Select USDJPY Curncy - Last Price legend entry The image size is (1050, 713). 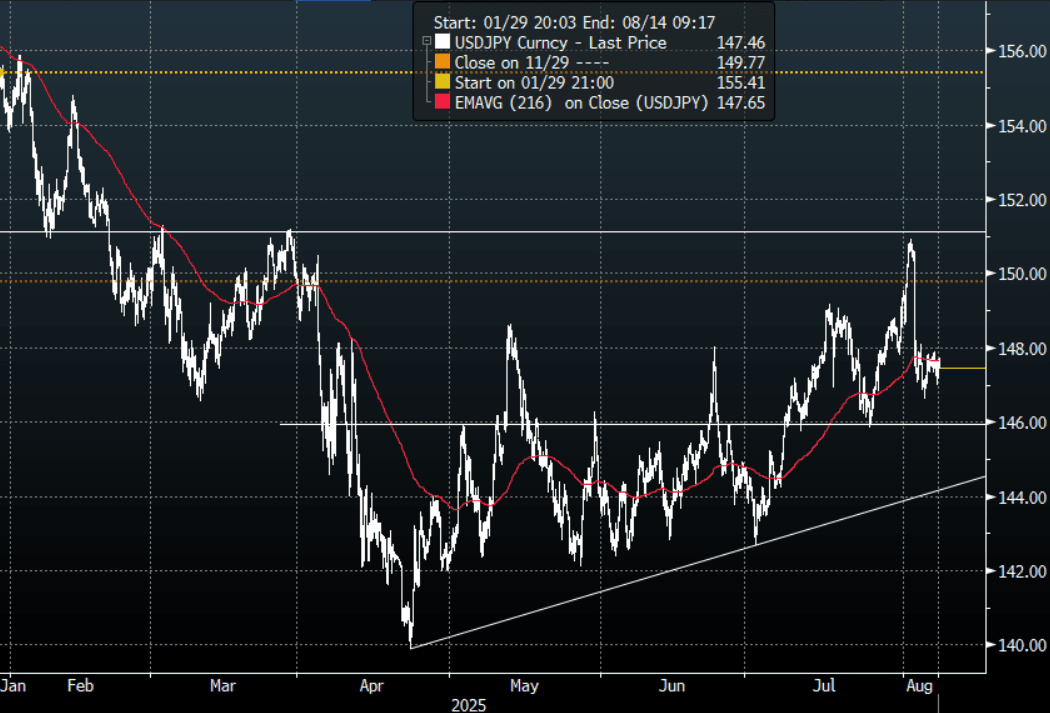pos(560,43)
